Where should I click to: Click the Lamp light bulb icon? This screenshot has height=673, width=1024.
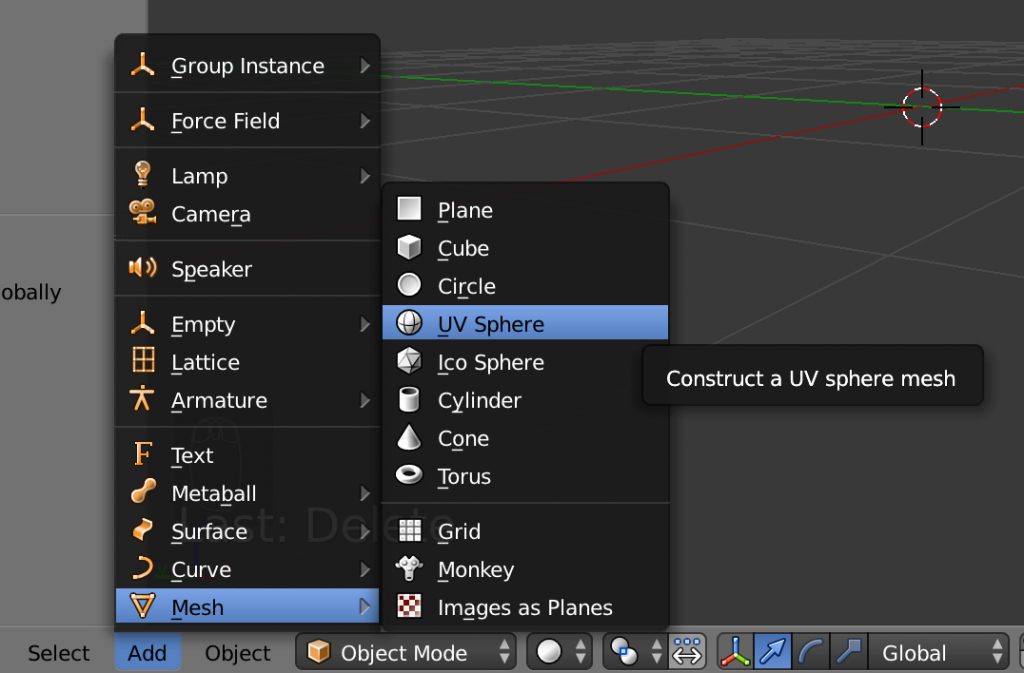pyautogui.click(x=142, y=175)
